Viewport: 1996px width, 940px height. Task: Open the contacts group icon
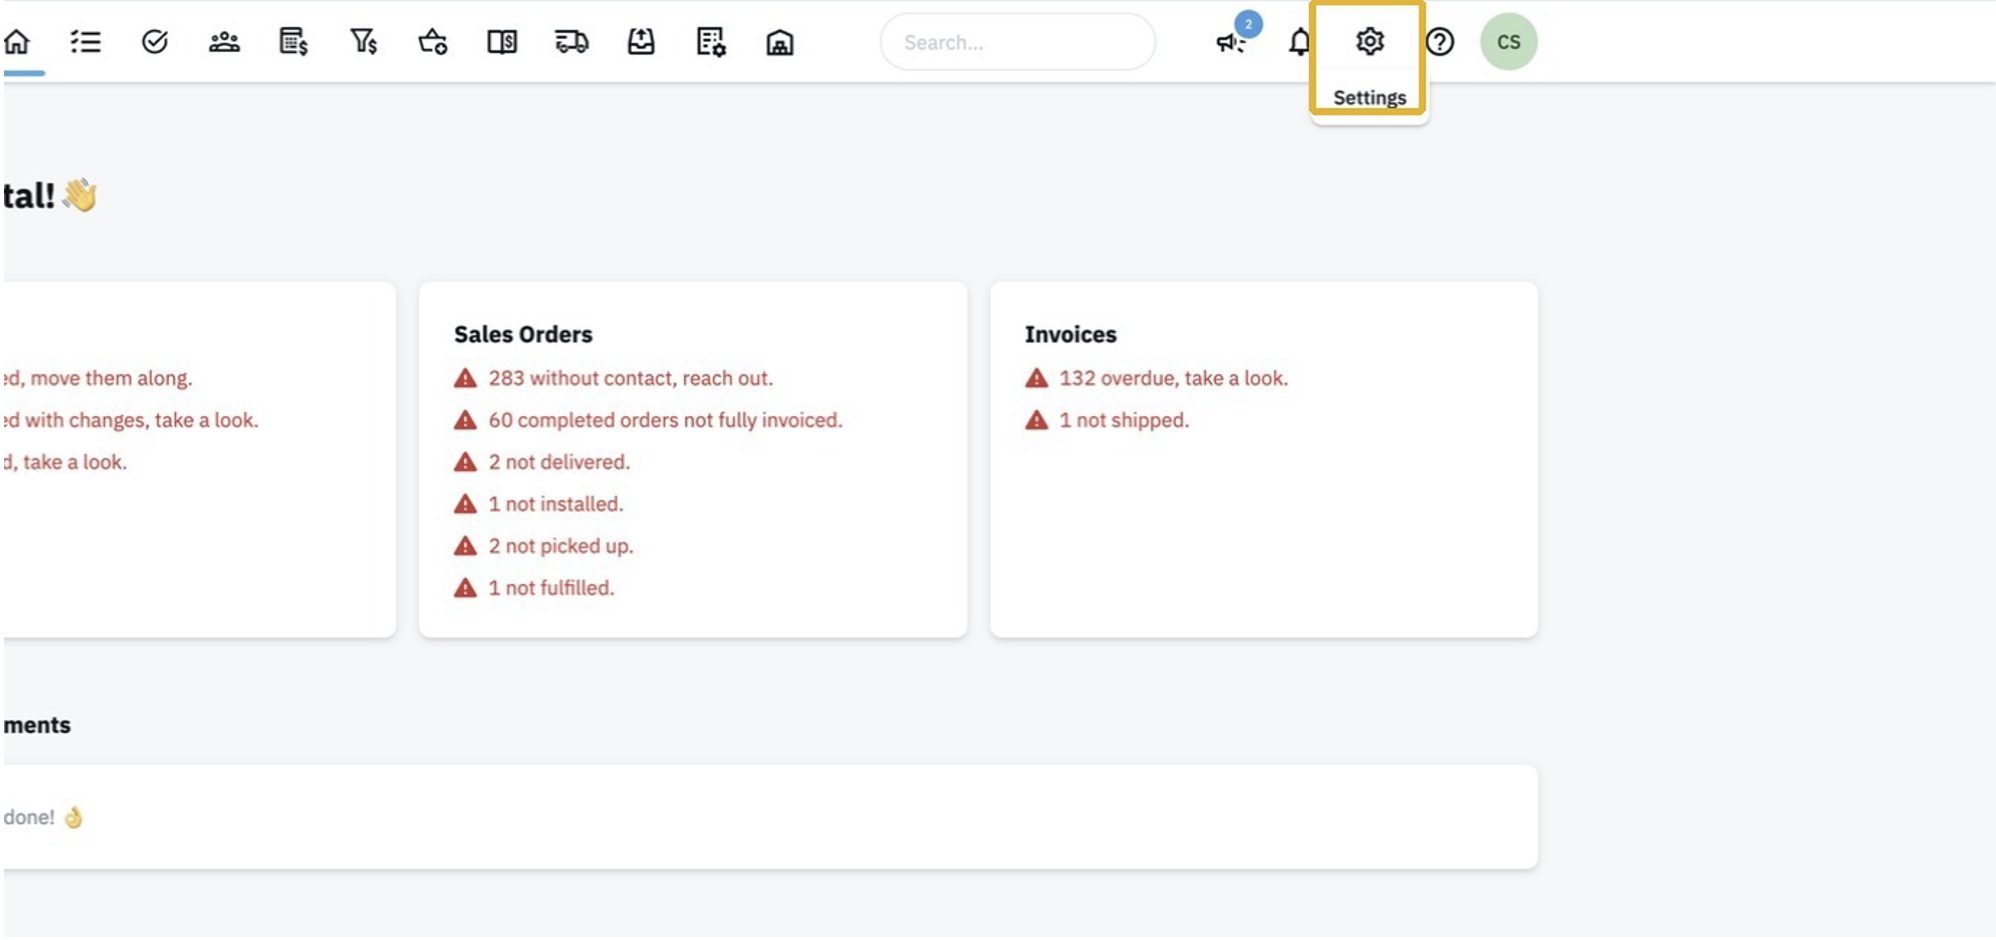pos(224,42)
